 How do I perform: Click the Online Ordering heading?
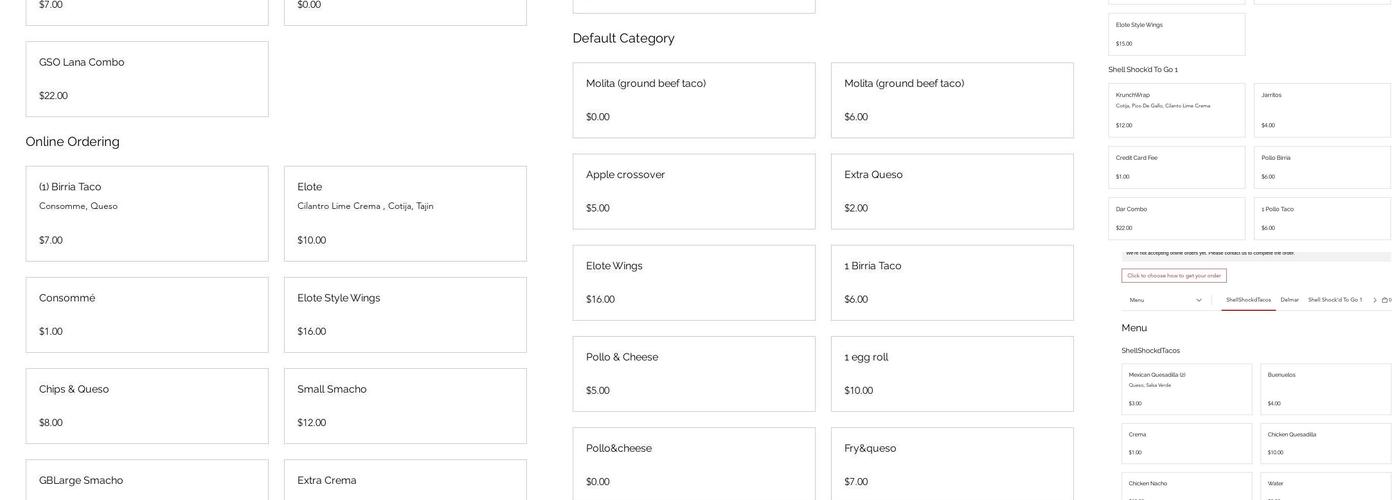point(73,142)
